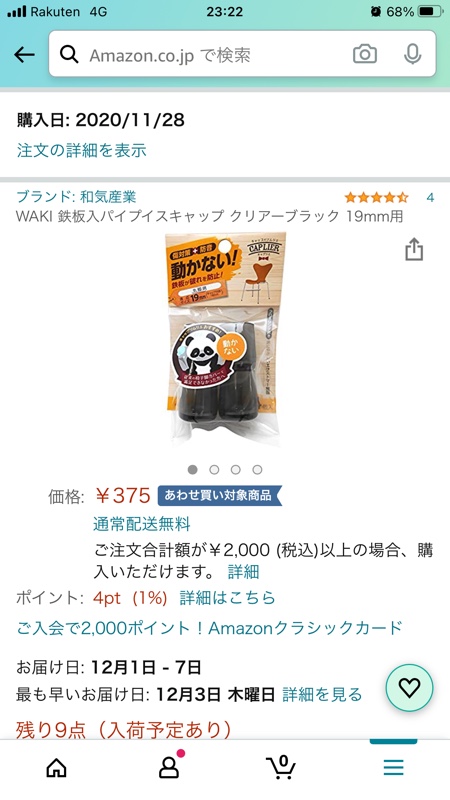Open account profile icon in bottom bar

[x=169, y=766]
